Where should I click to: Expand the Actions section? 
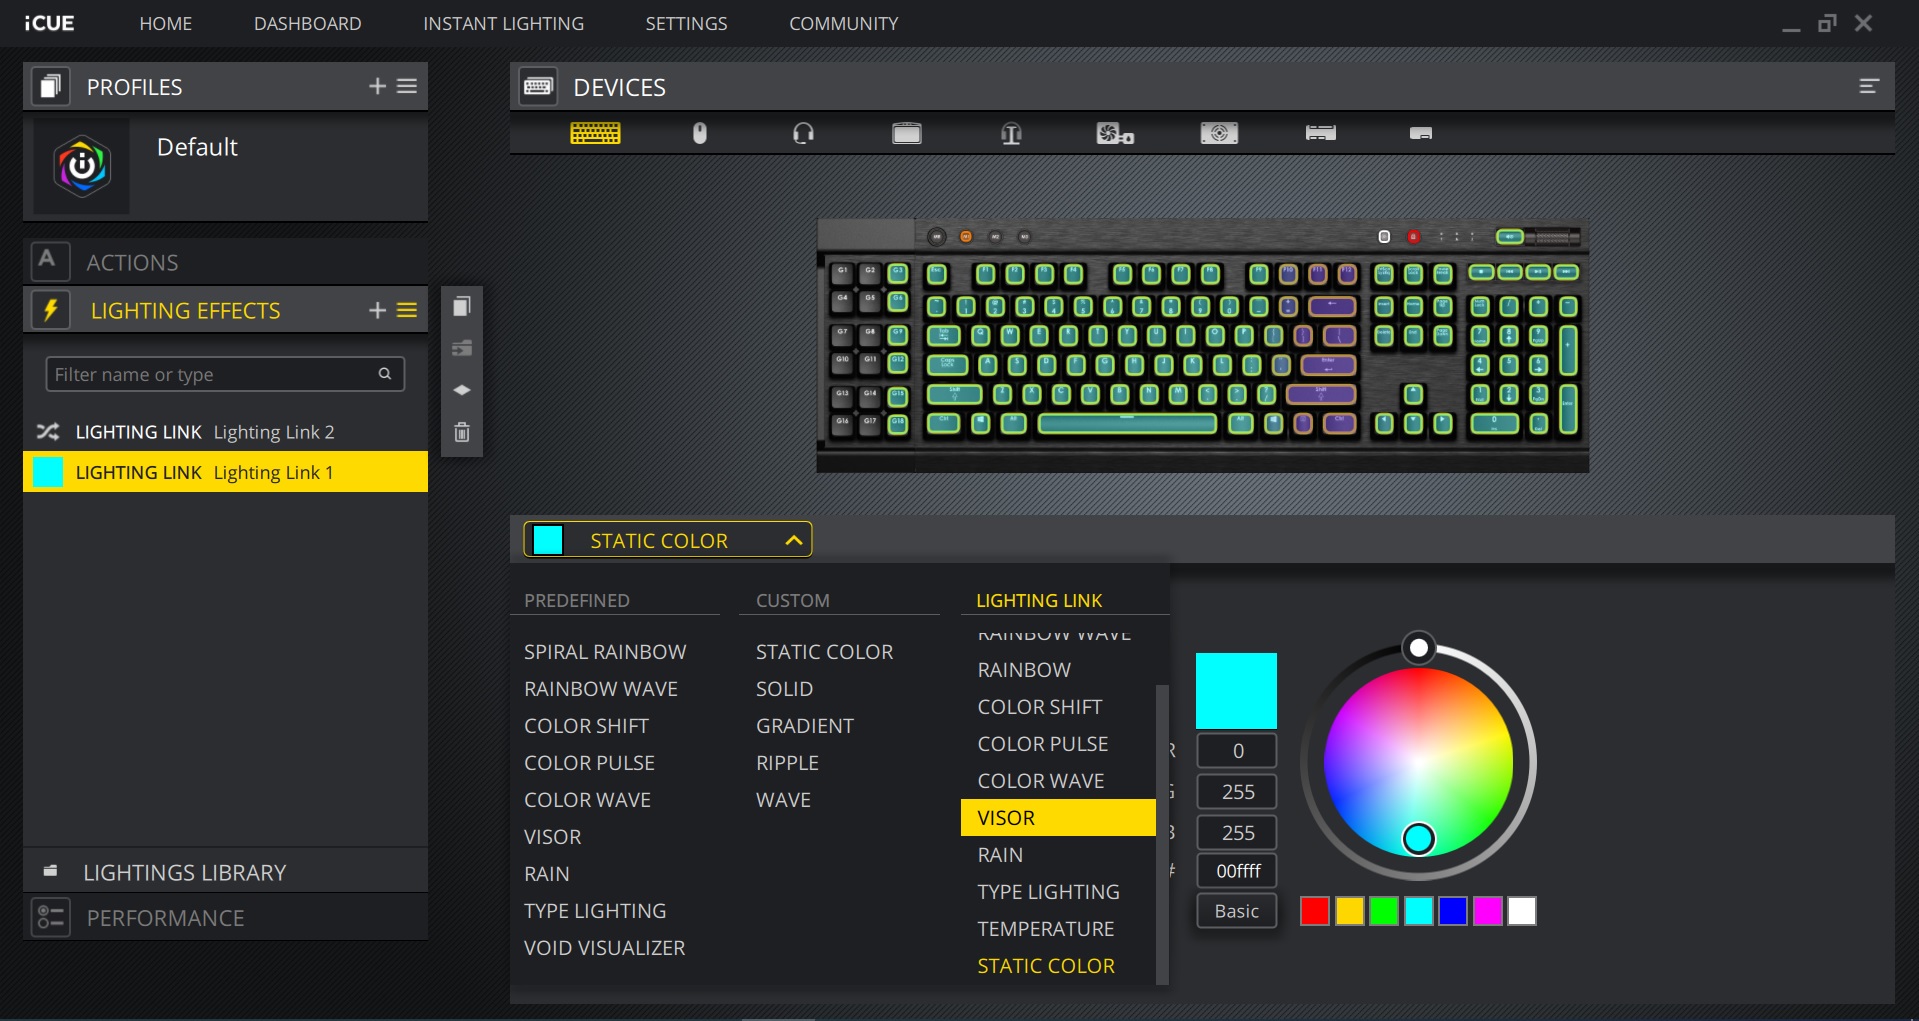point(132,262)
